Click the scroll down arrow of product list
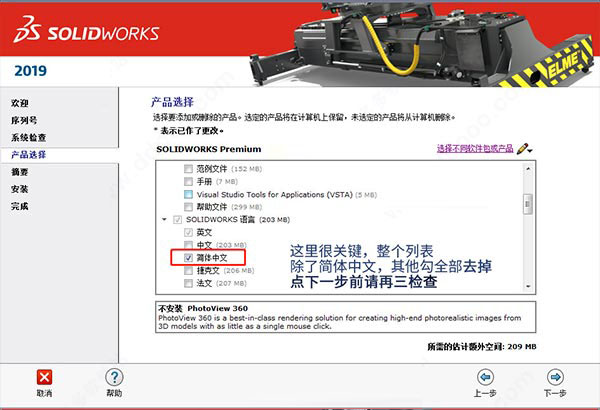 pyautogui.click(x=528, y=286)
